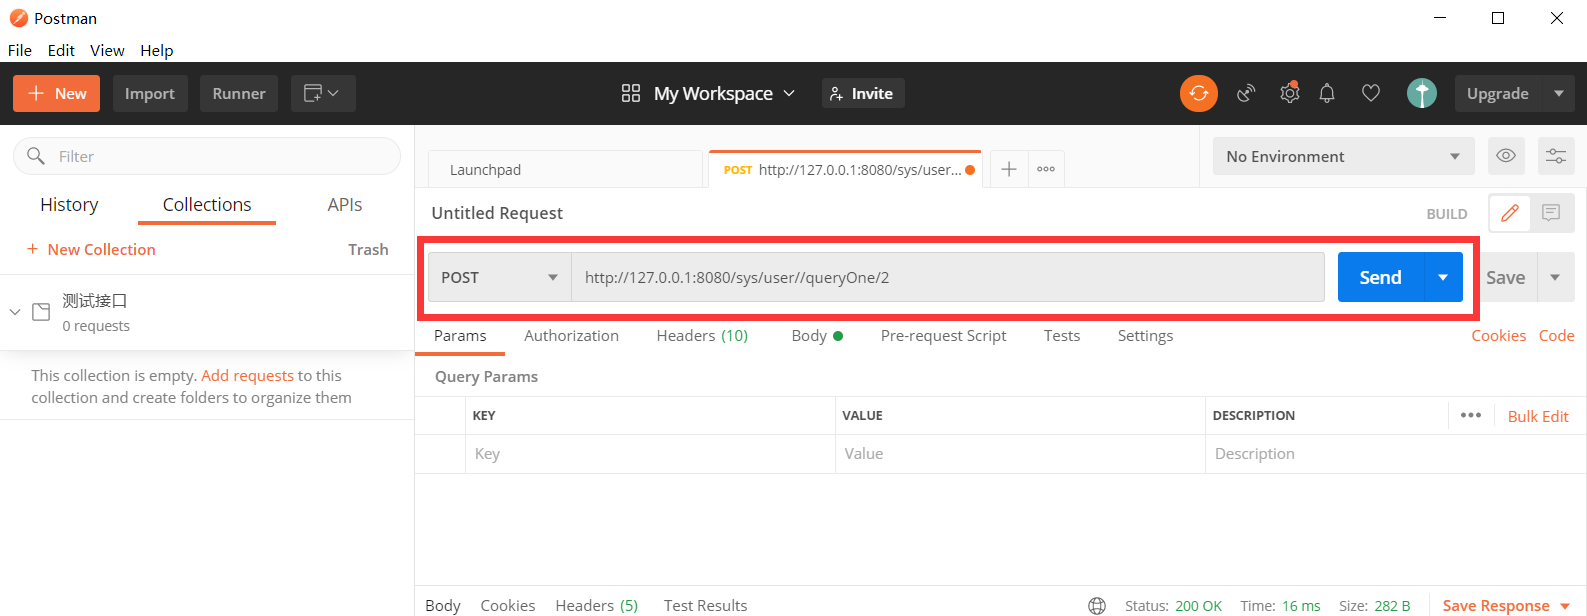Click the filter search magnifier icon
The image size is (1587, 616).
pos(36,156)
